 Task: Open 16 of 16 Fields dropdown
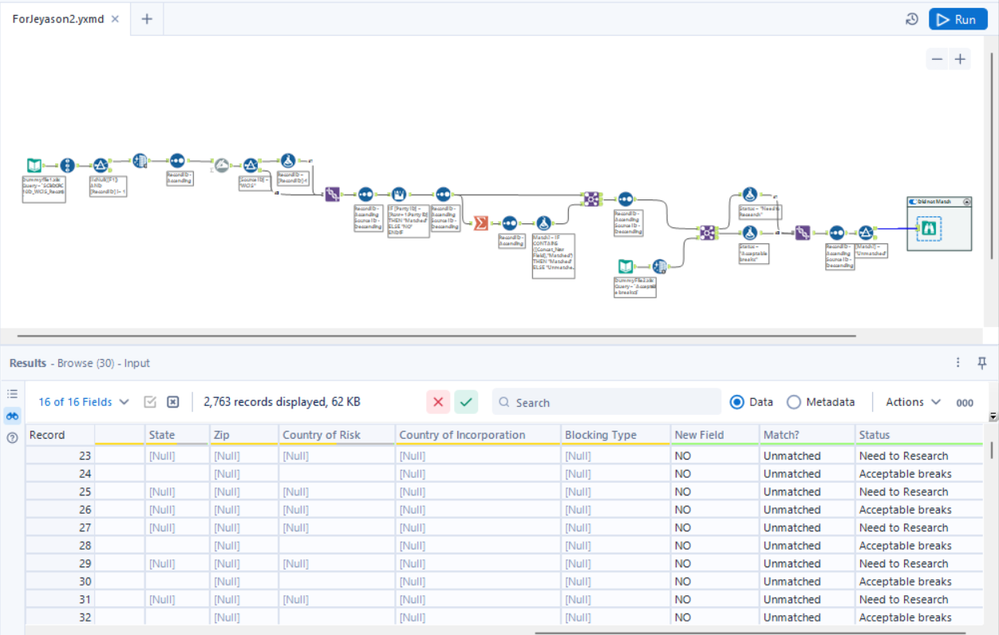coord(83,402)
